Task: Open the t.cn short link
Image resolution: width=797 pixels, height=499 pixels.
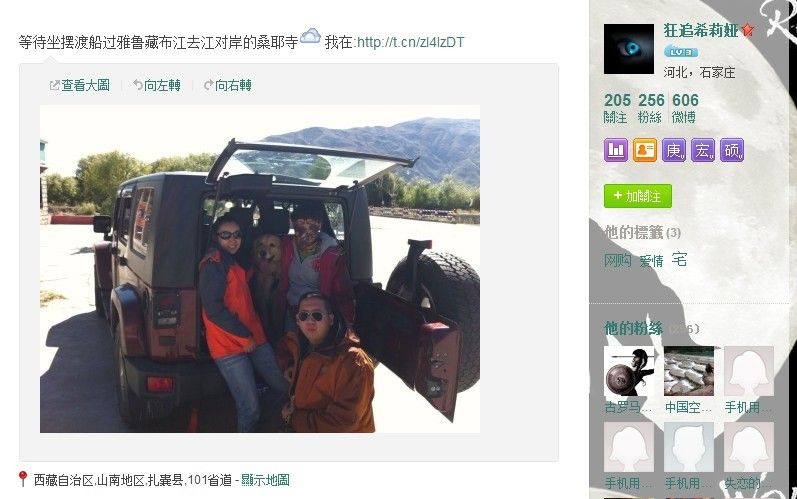Action: (x=410, y=42)
